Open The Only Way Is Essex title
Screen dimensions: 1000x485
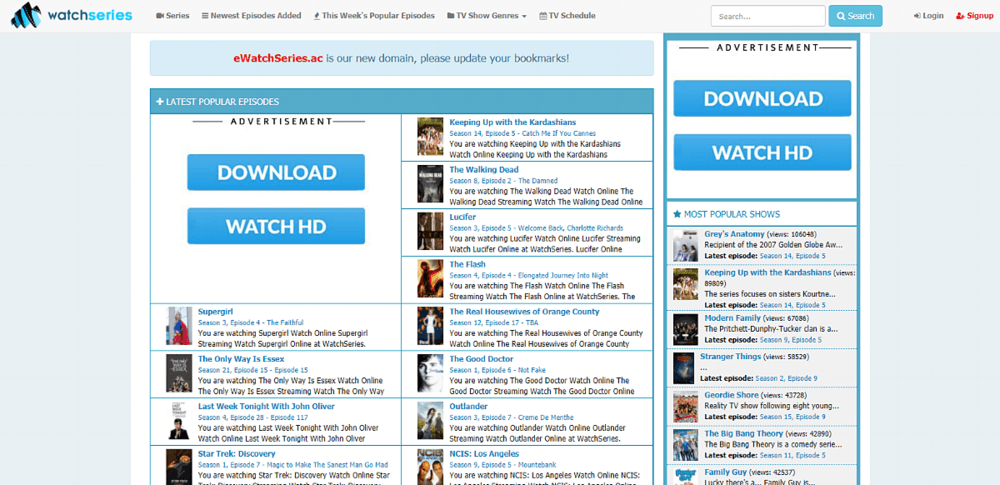click(x=241, y=359)
